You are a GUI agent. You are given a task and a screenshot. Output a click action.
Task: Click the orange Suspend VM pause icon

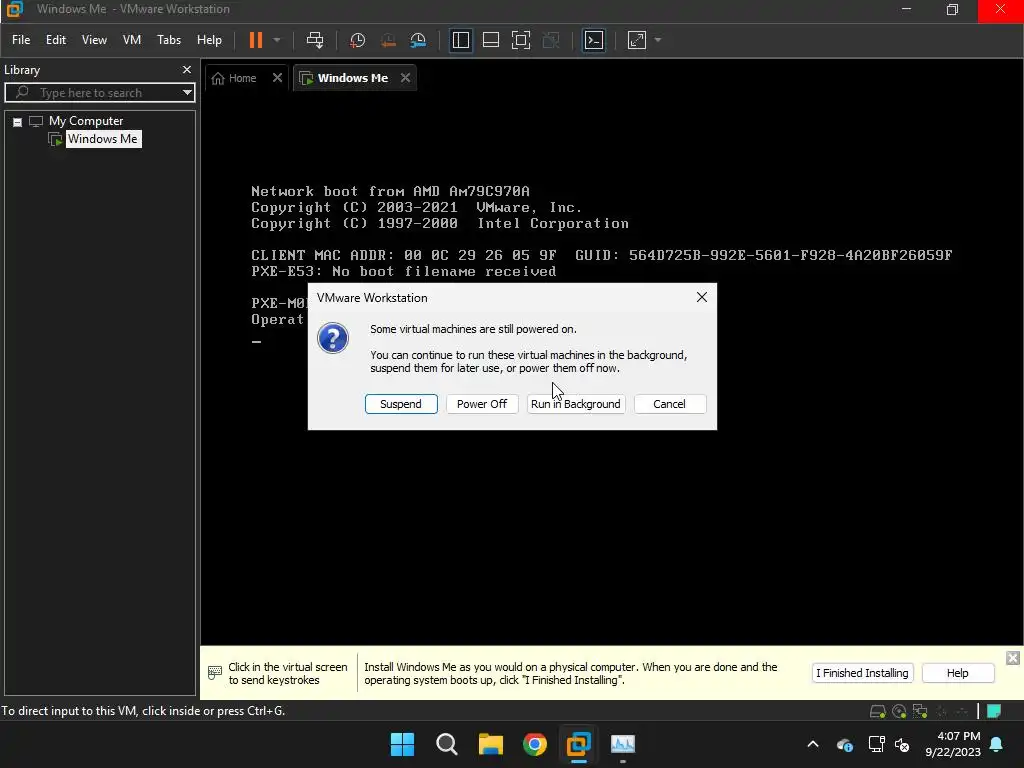[255, 40]
